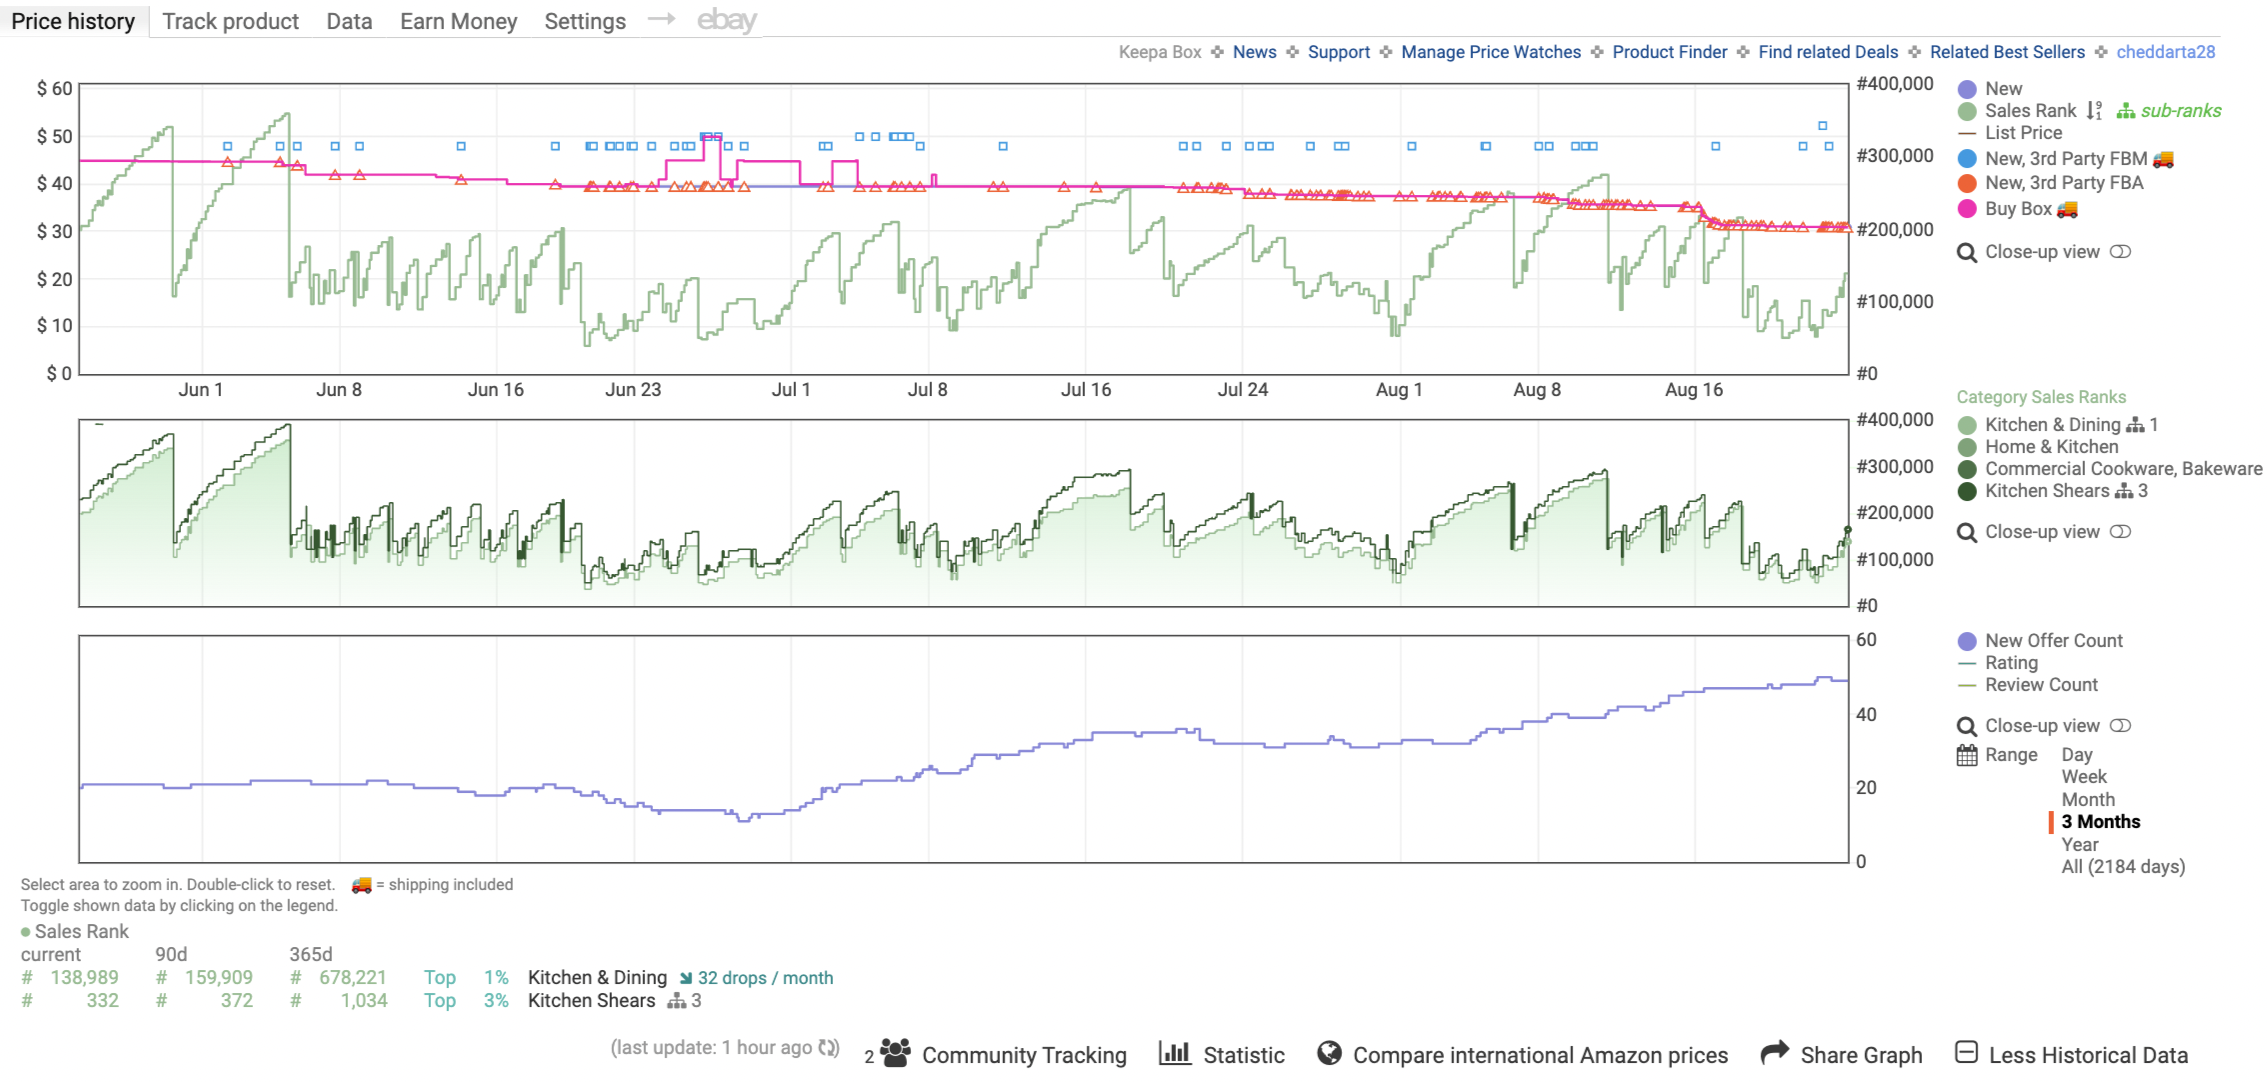Click the Community Tracking people icon
Screen dimensions: 2267x1082
pyautogui.click(x=895, y=1053)
